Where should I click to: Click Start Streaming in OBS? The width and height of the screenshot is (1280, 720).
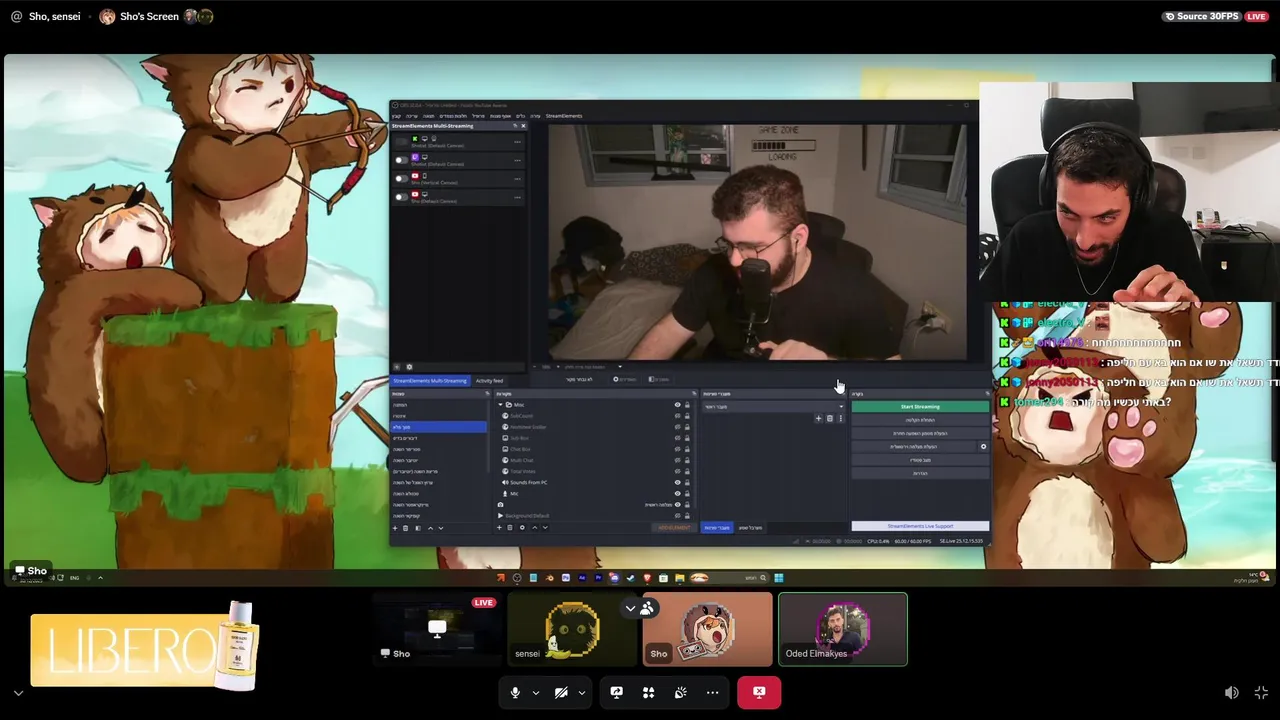(920, 407)
